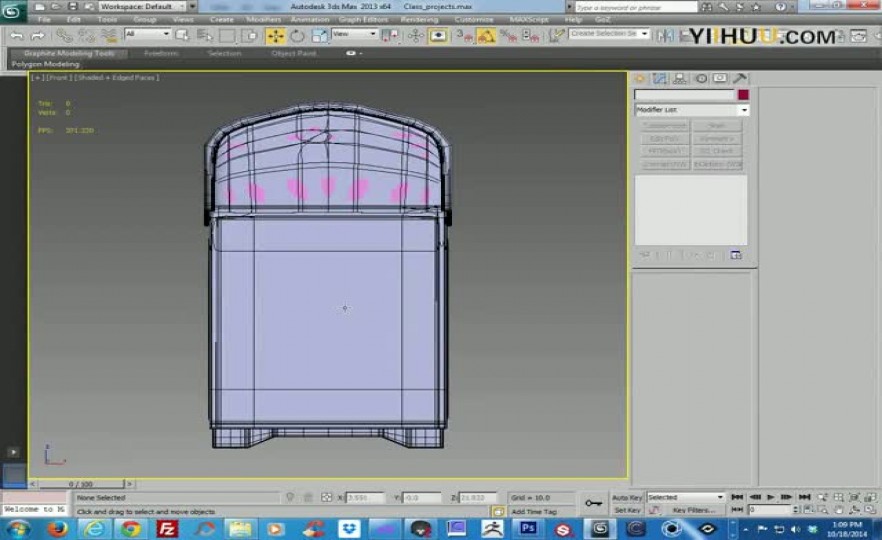Activate Select and Rotate tool
882x540 pixels.
pos(297,36)
